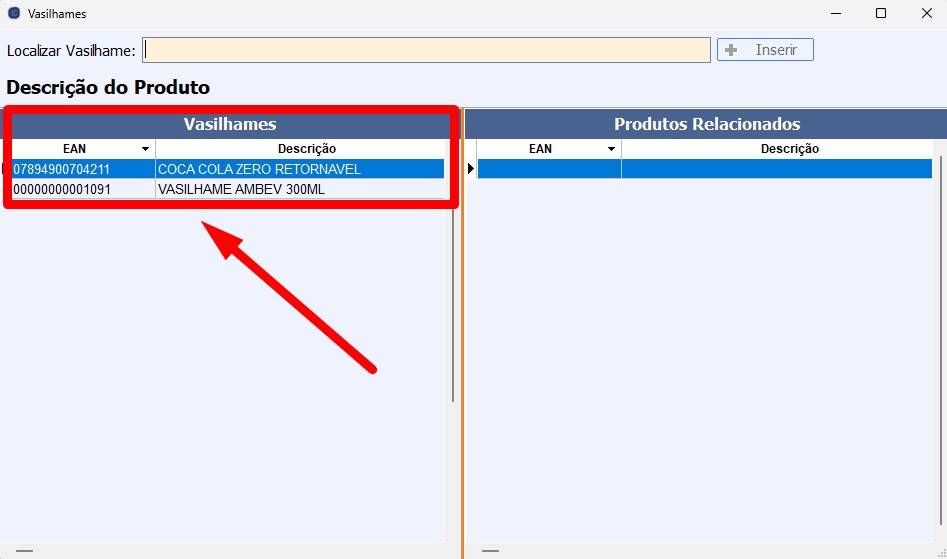The image size is (947, 559).
Task: Open the EAN dropdown in Vasilhames
Action: 145,149
